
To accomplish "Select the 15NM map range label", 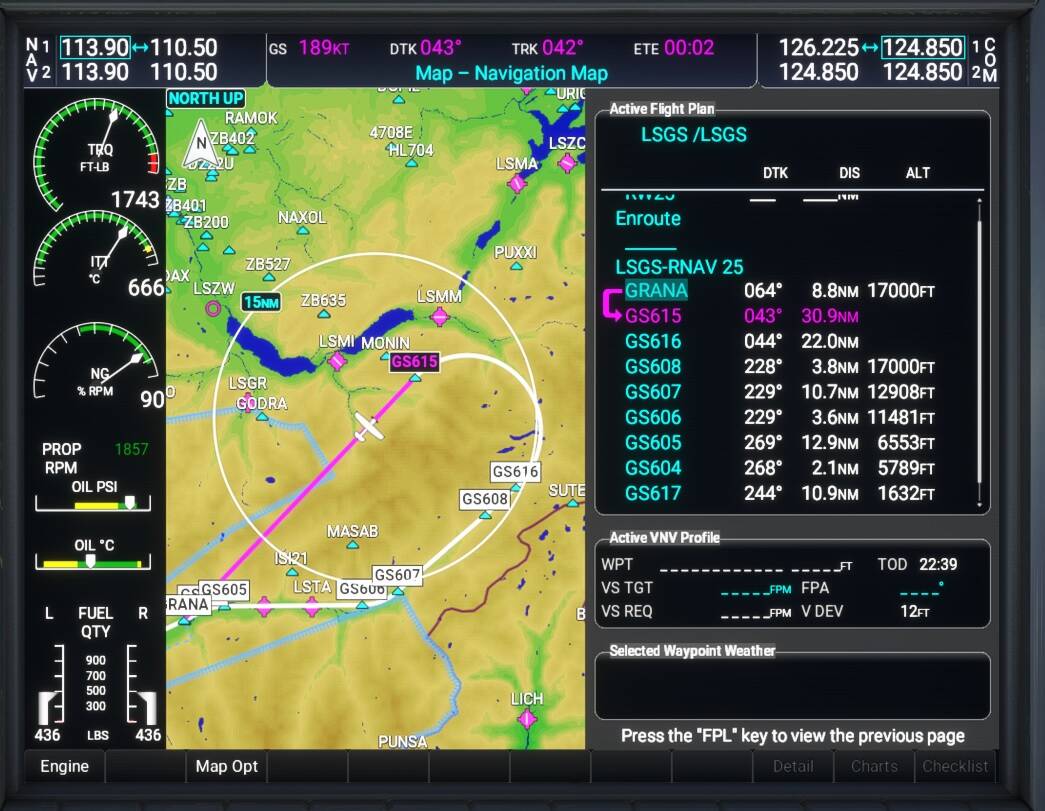I will [261, 302].
